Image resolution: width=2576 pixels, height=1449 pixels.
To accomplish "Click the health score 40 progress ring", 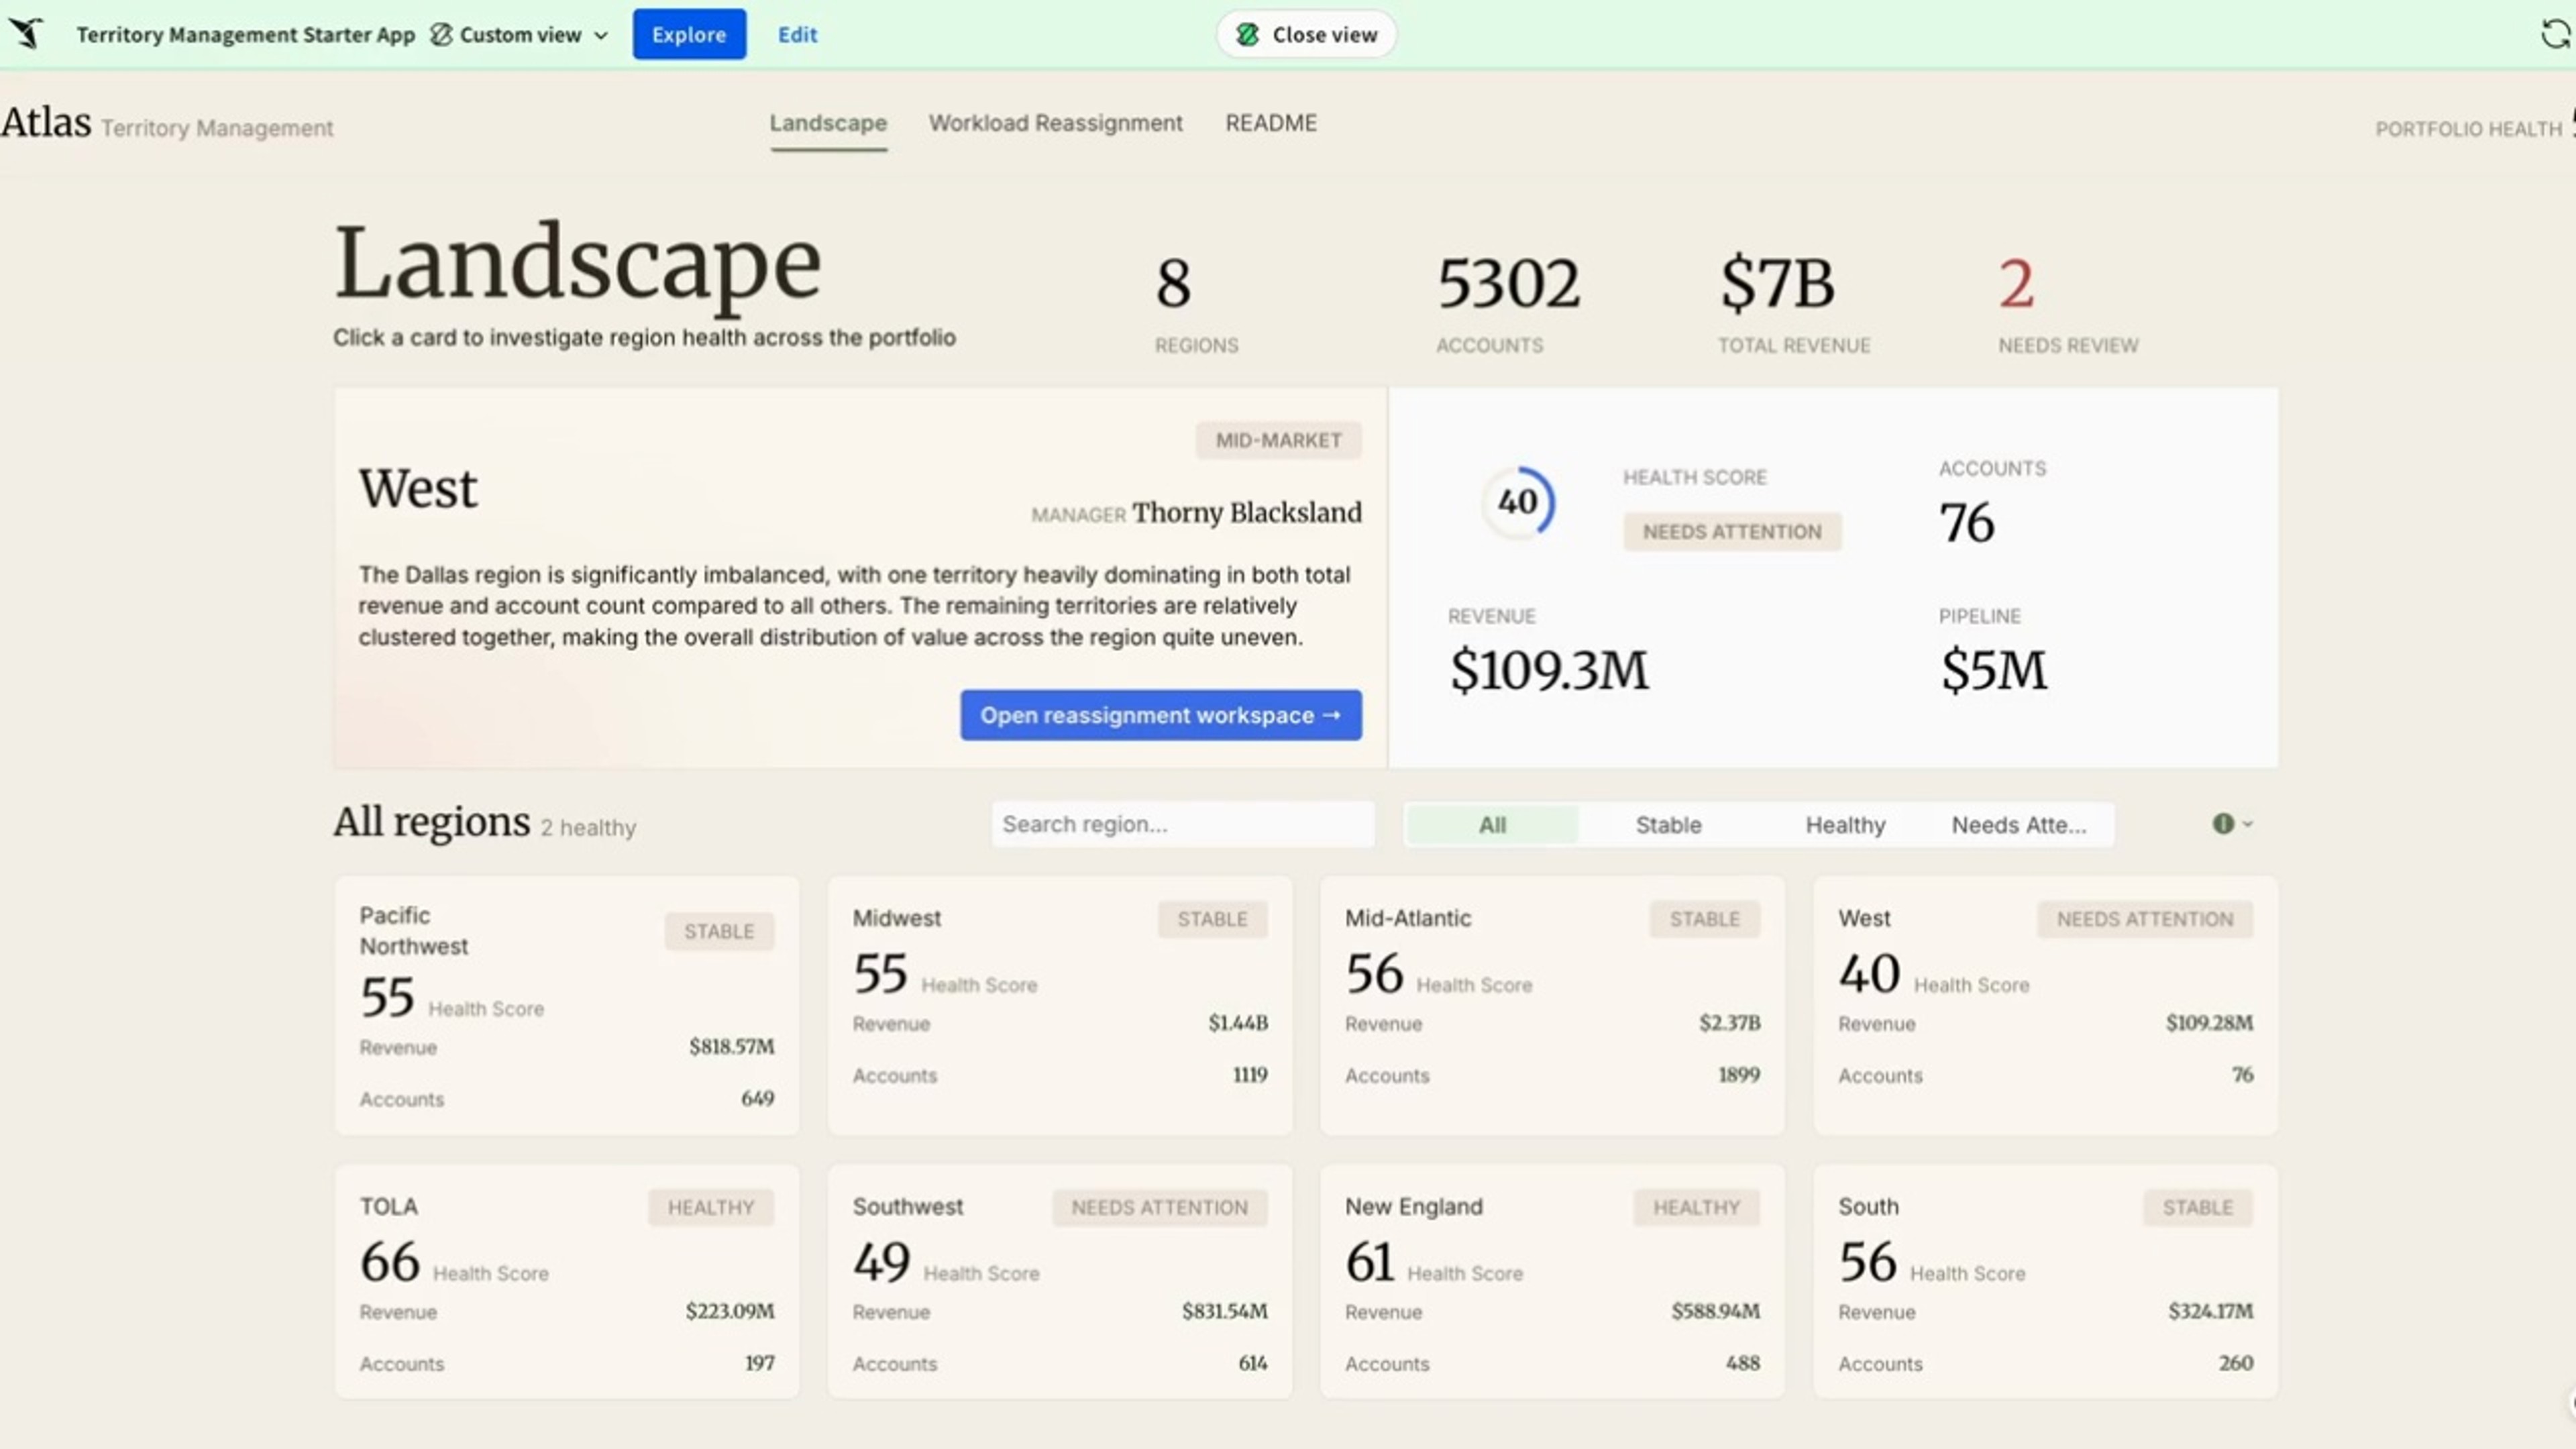I will coord(1518,502).
